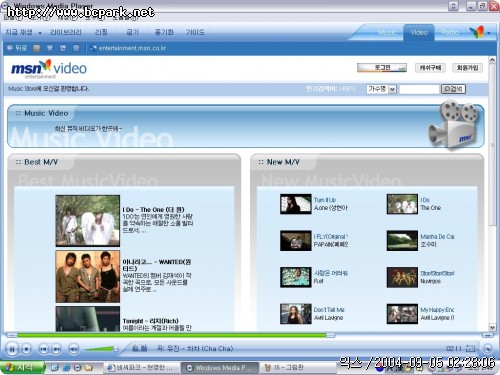Screen dimensions: 500x375
Task: Open the WANTED trio video thumbnail
Action: pos(88,277)
